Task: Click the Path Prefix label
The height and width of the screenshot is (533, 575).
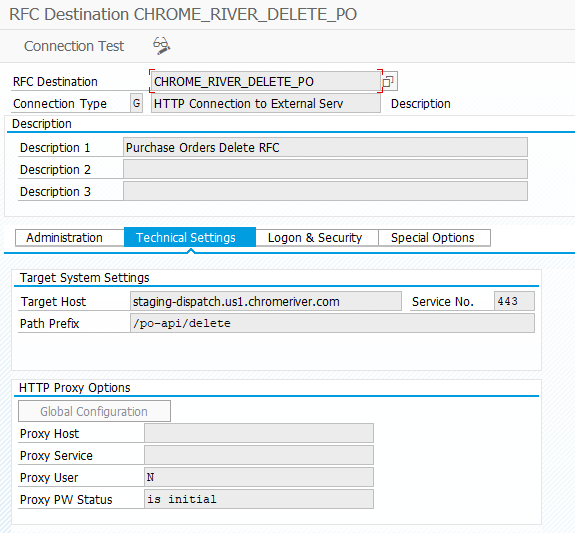Action: [50, 324]
